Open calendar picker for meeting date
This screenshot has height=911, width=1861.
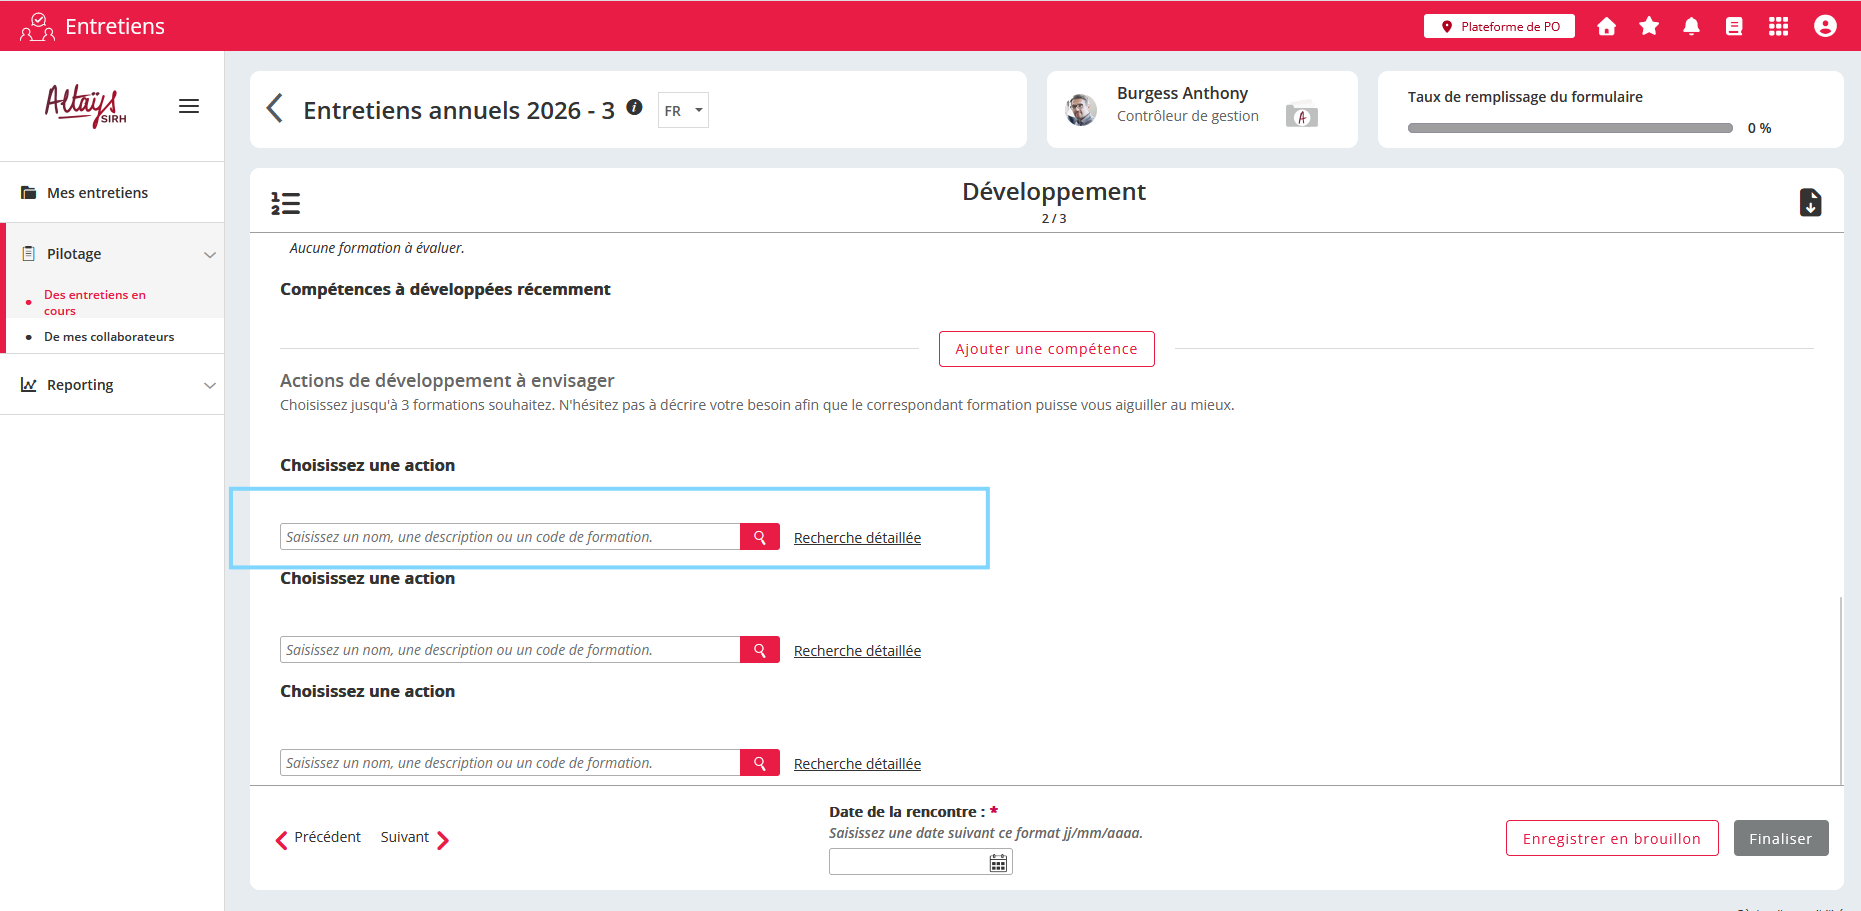(998, 863)
